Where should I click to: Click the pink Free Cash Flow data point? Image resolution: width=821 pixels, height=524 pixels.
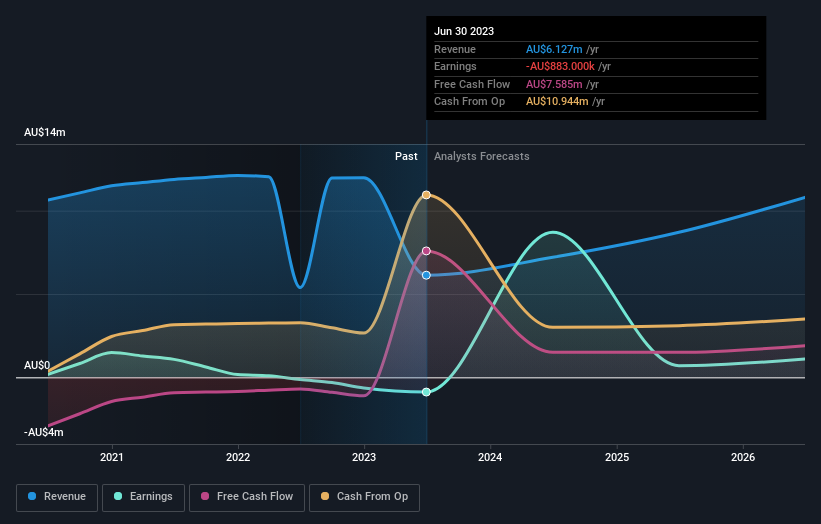pyautogui.click(x=426, y=251)
